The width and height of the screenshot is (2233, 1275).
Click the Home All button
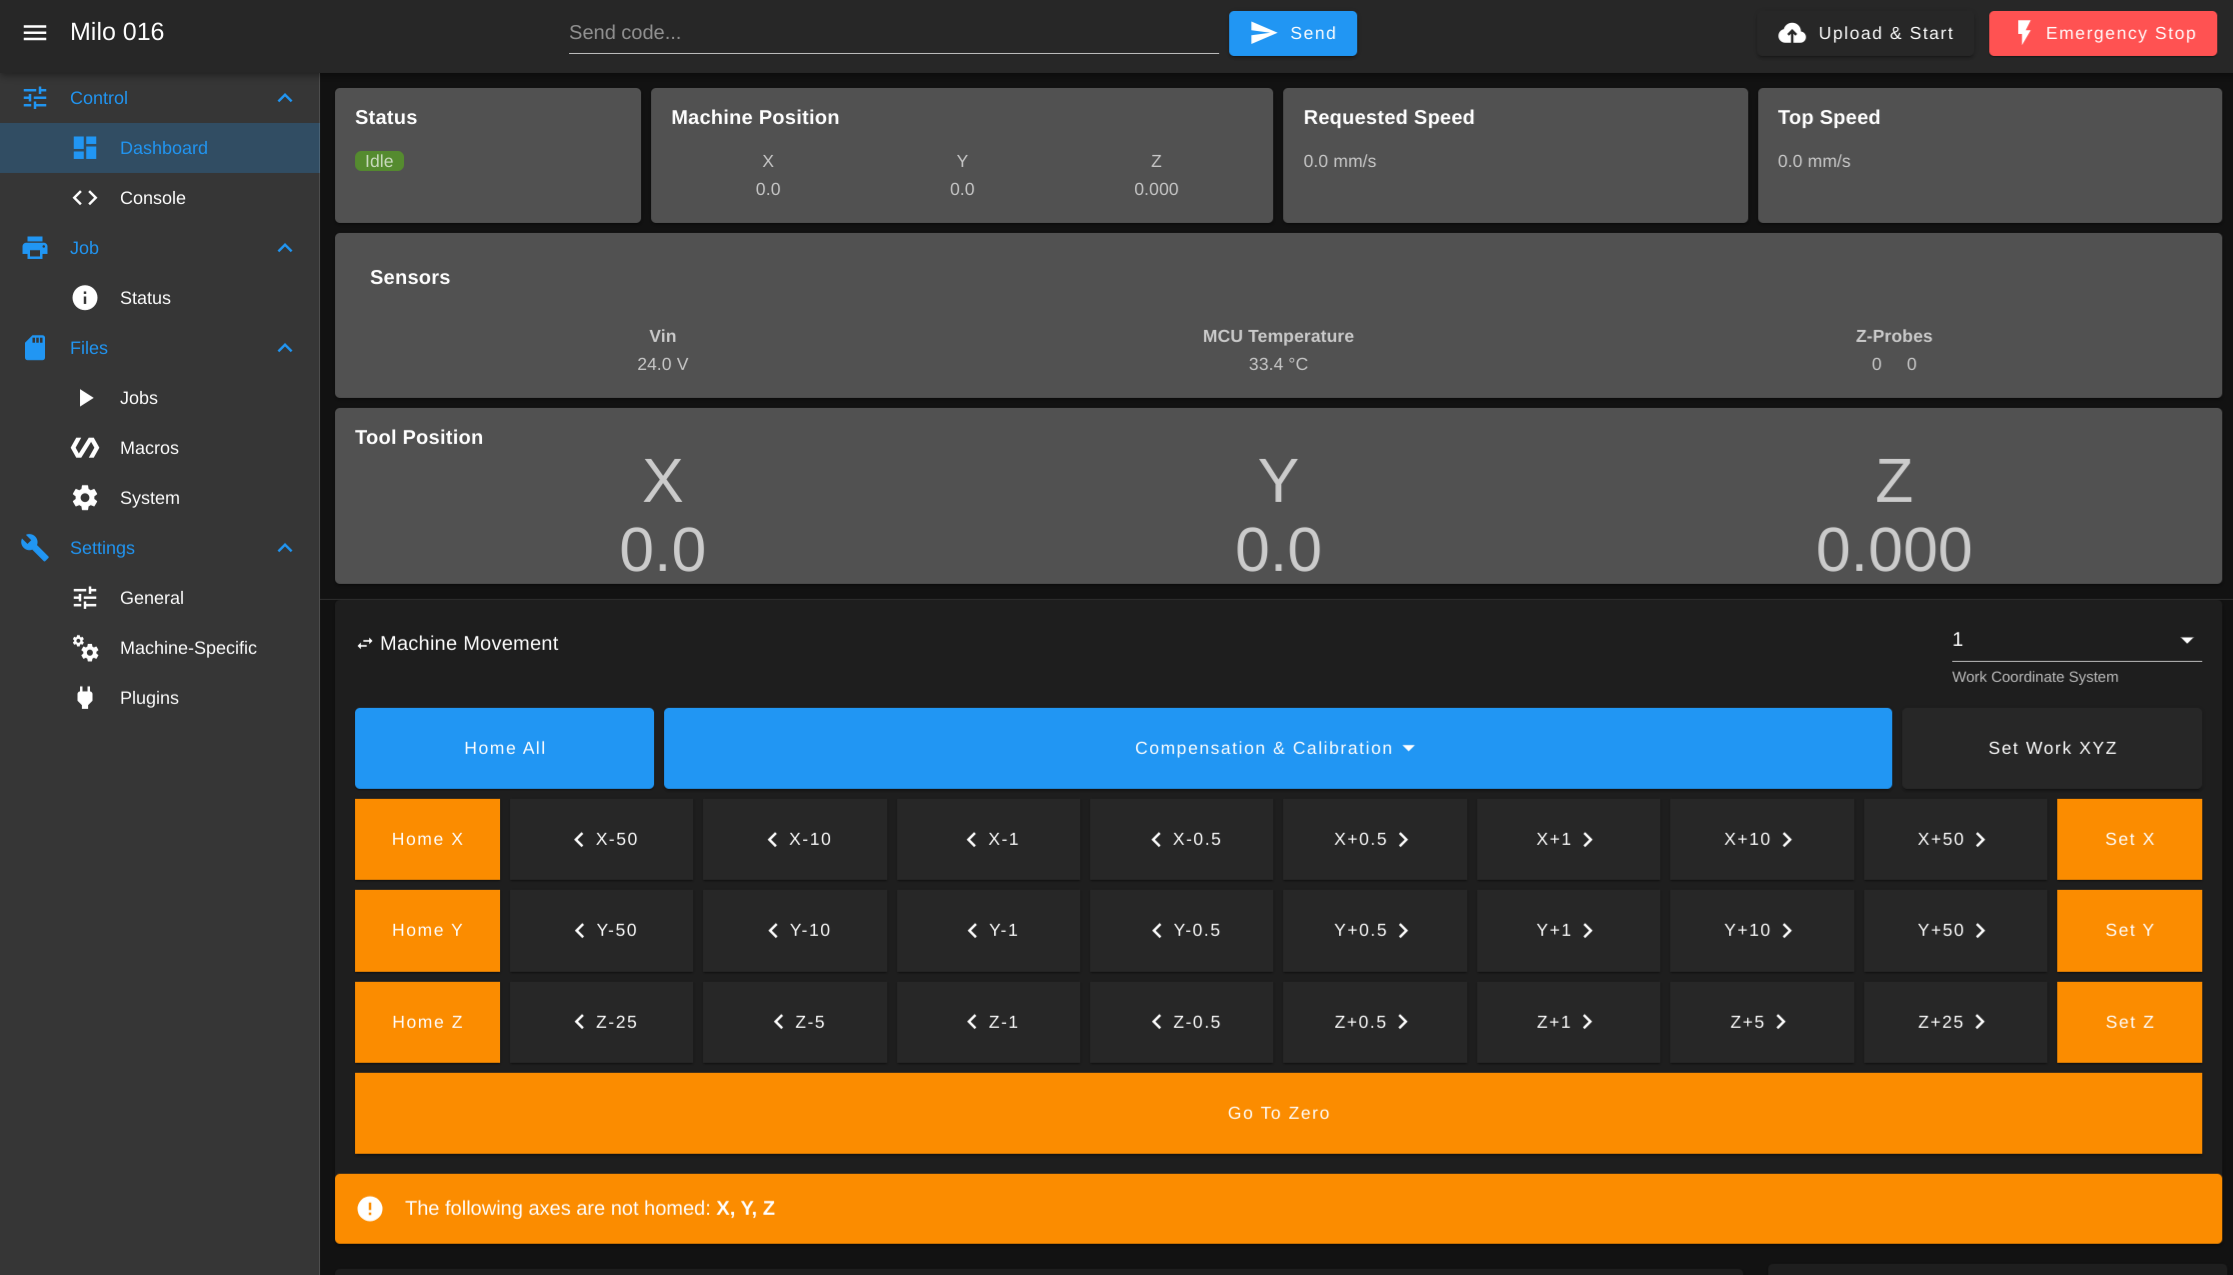505,747
